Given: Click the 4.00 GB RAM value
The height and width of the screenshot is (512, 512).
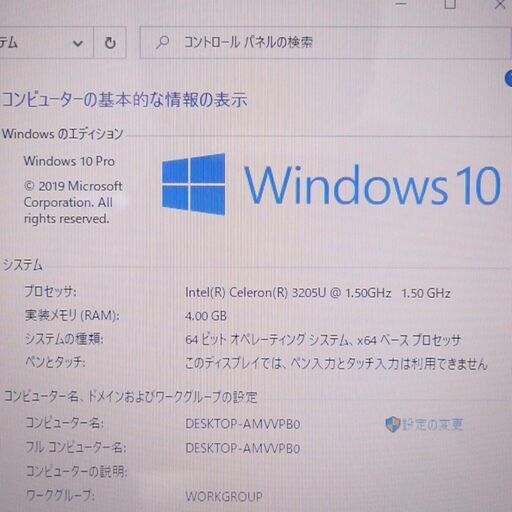Looking at the screenshot, I should [206, 316].
